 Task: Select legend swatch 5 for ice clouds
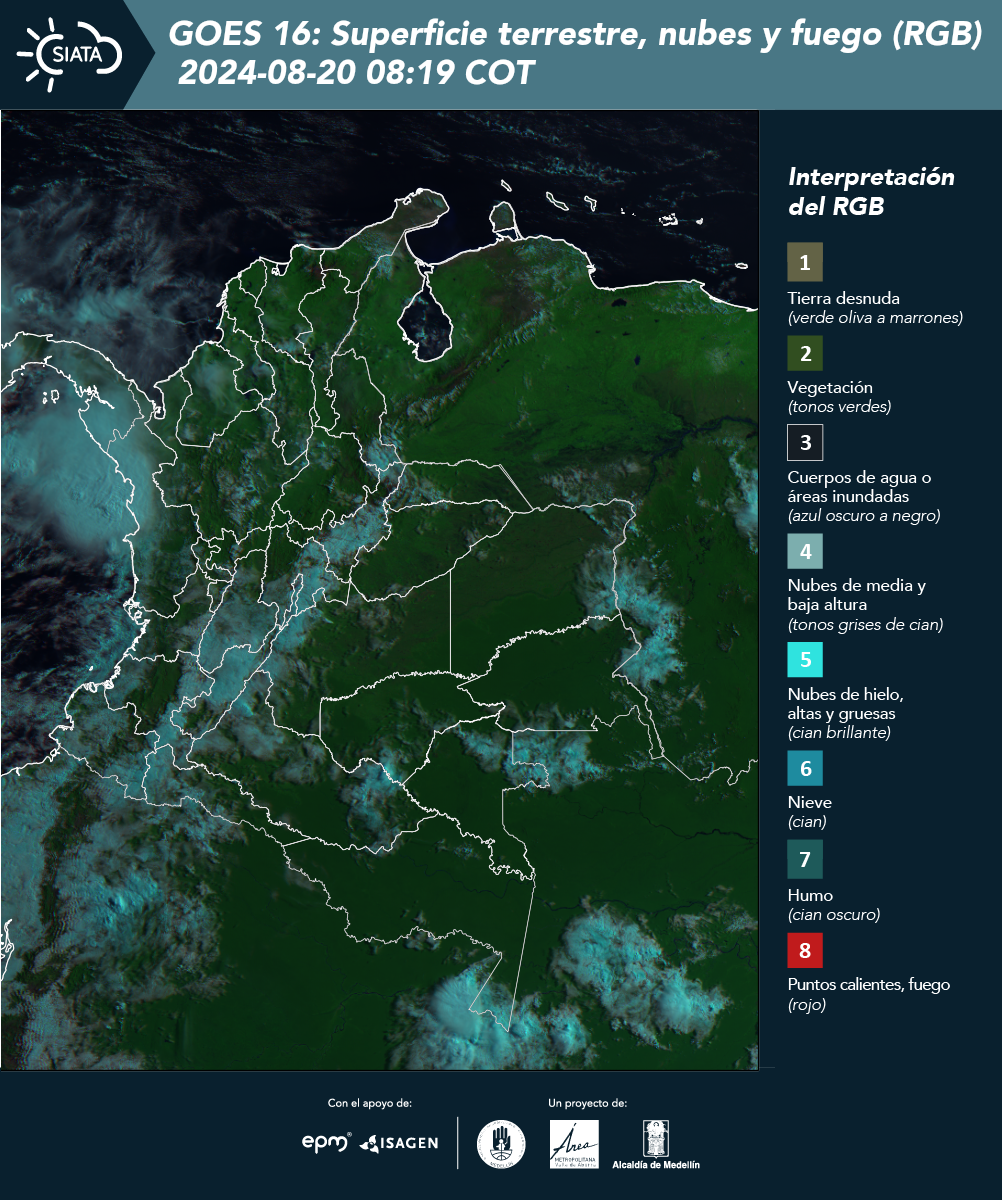805,659
